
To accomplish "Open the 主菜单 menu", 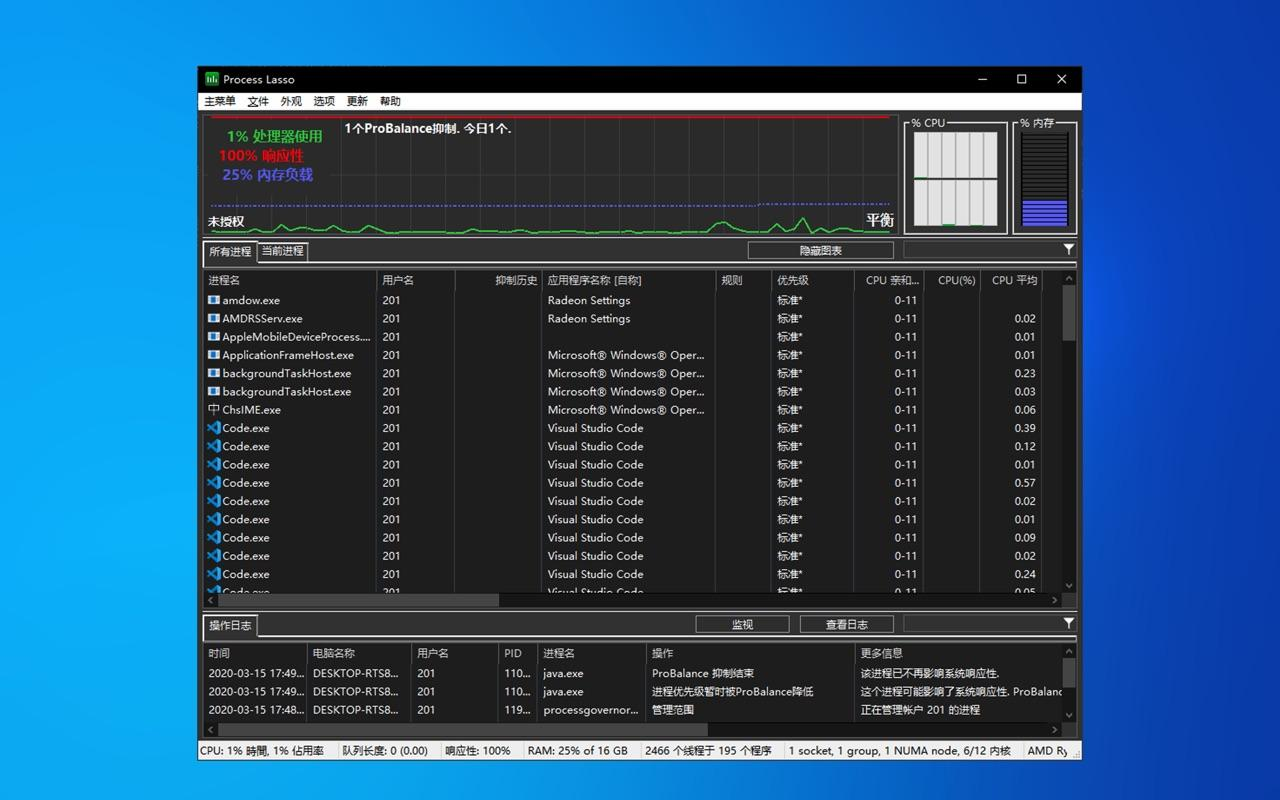I will pos(220,101).
